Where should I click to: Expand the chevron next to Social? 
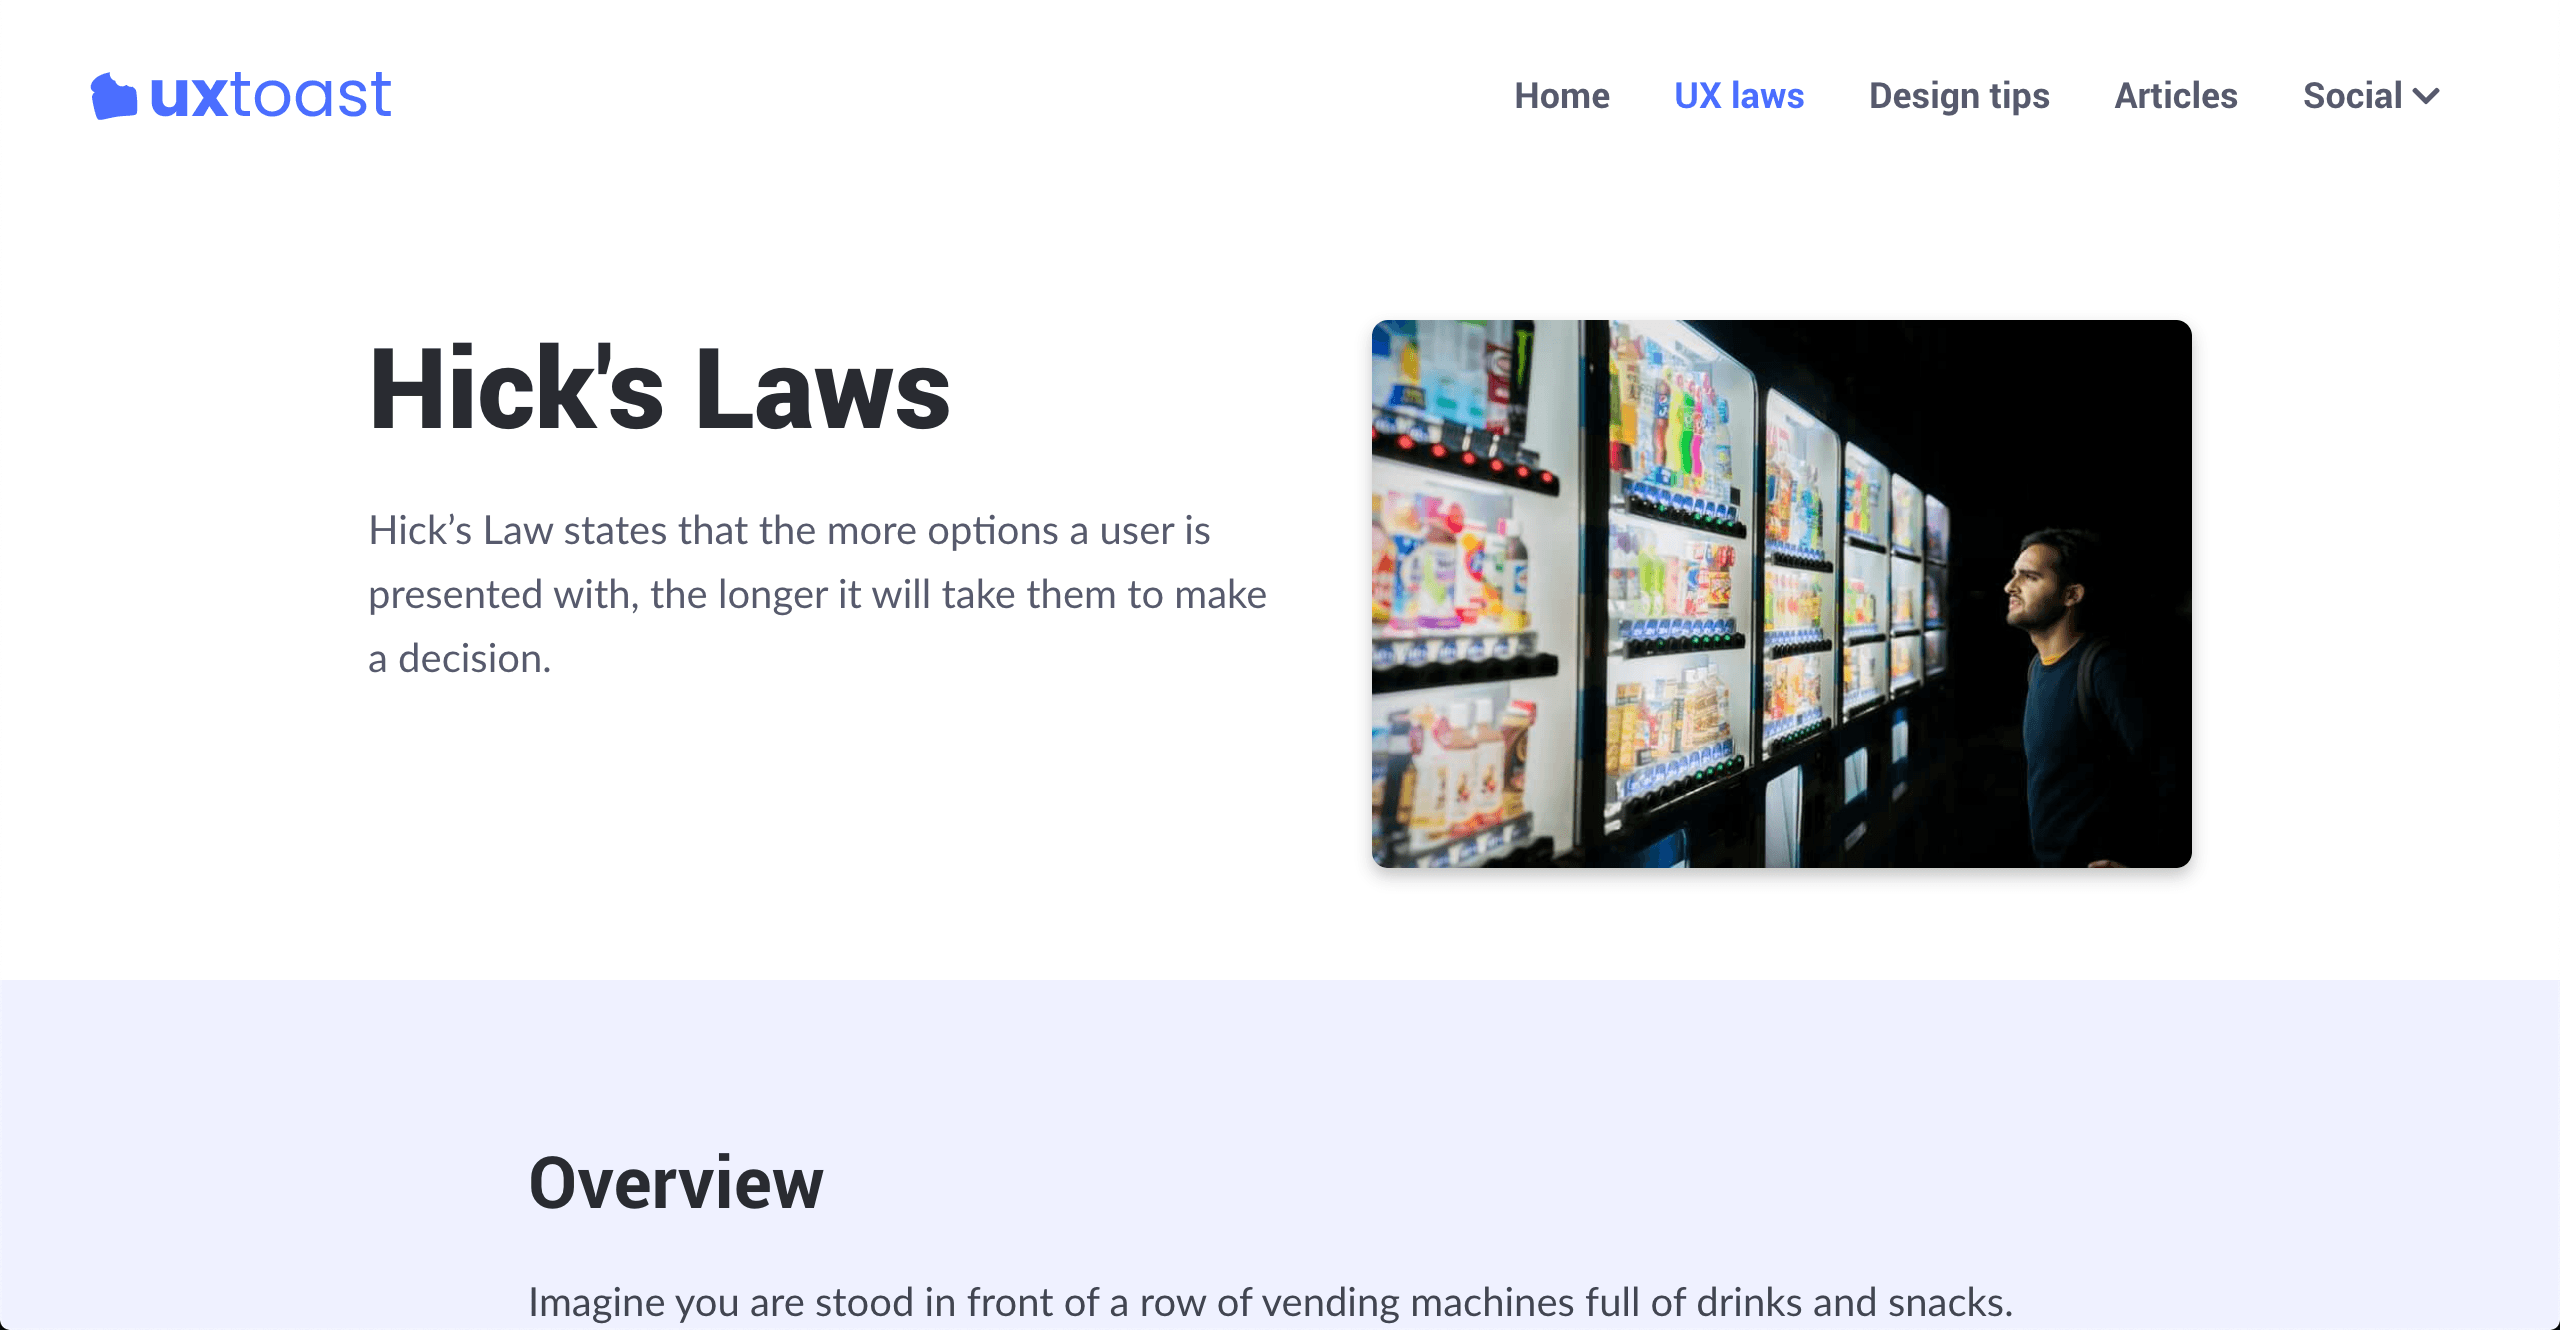pyautogui.click(x=2426, y=96)
